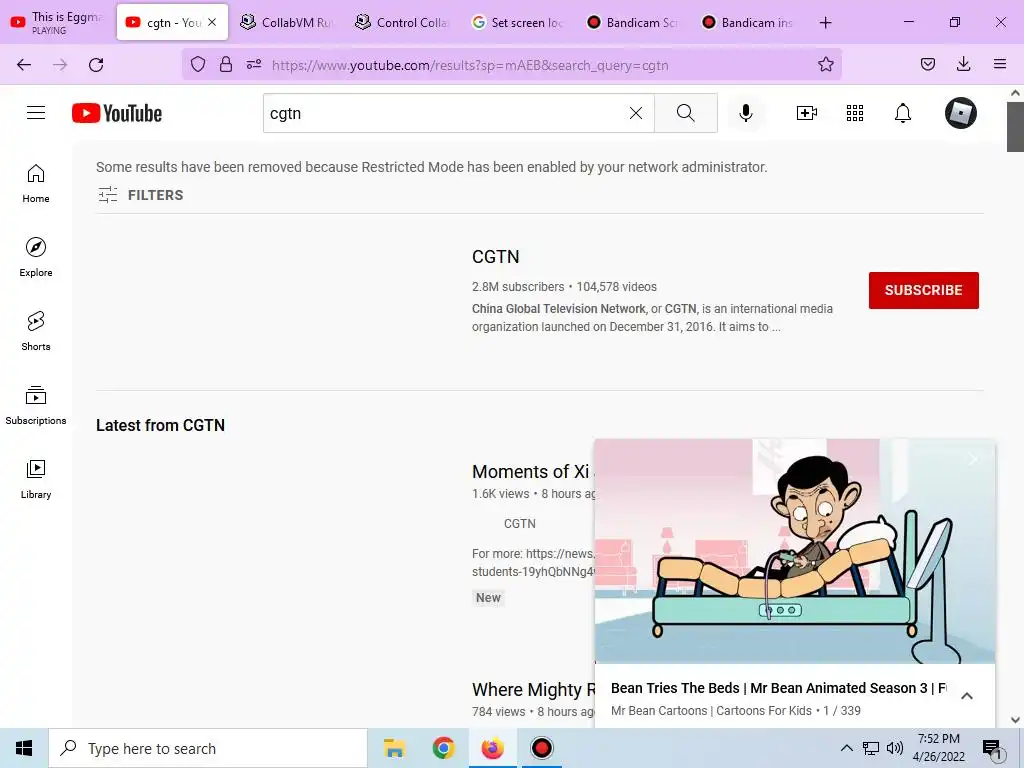The height and width of the screenshot is (768, 1024).
Task: Click the Mr Bean miniplayer video
Action: tap(795, 551)
